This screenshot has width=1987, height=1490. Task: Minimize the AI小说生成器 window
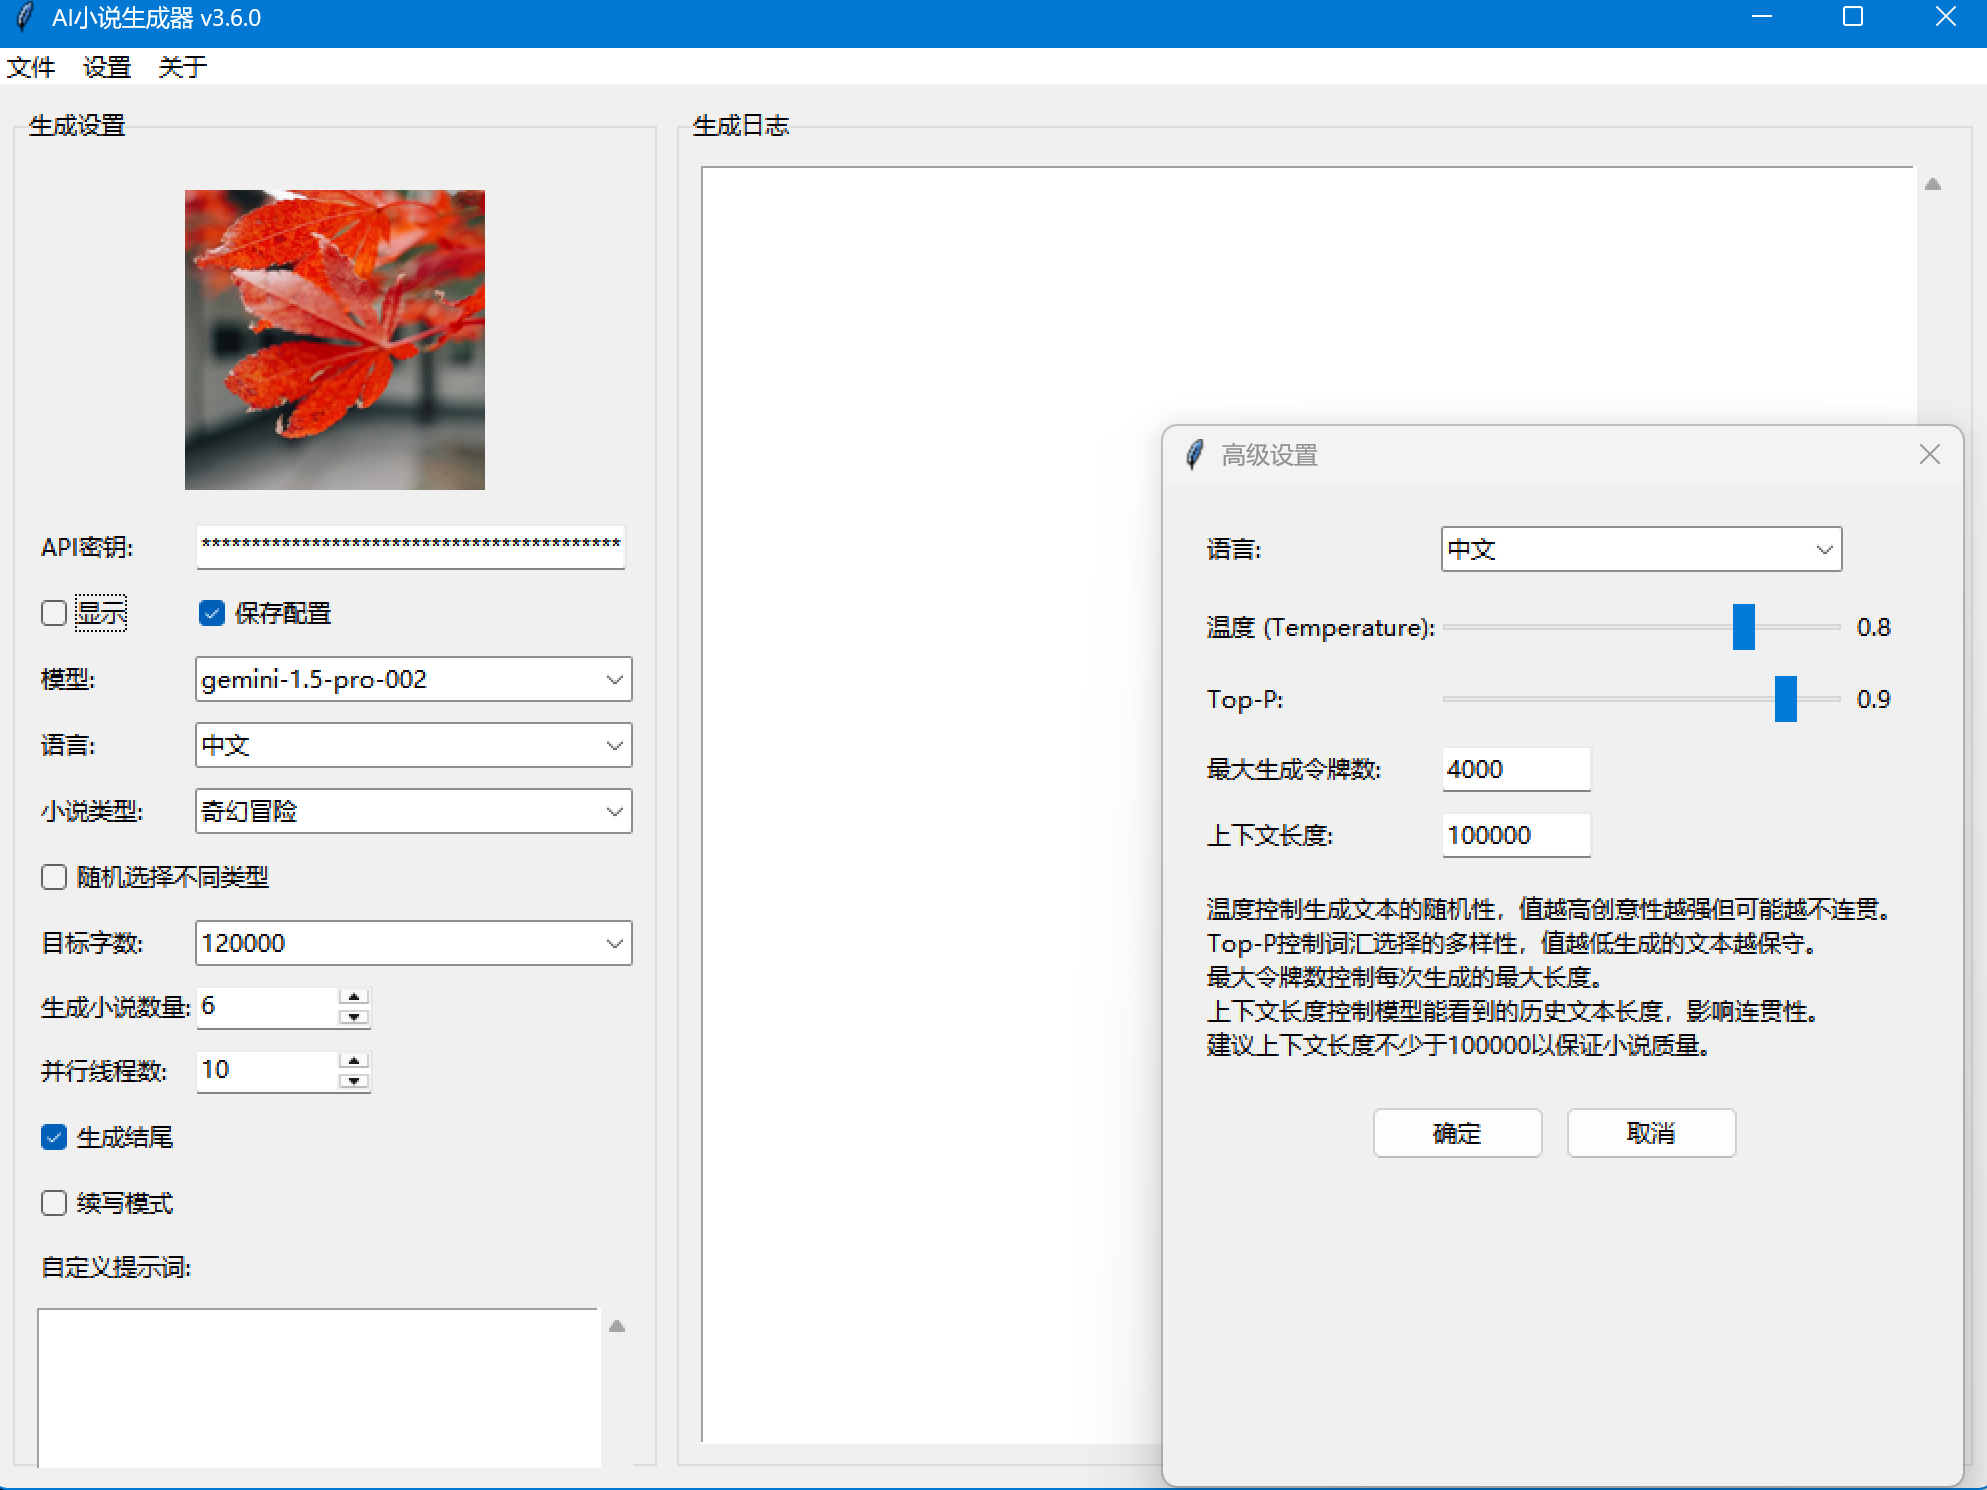tap(1762, 17)
